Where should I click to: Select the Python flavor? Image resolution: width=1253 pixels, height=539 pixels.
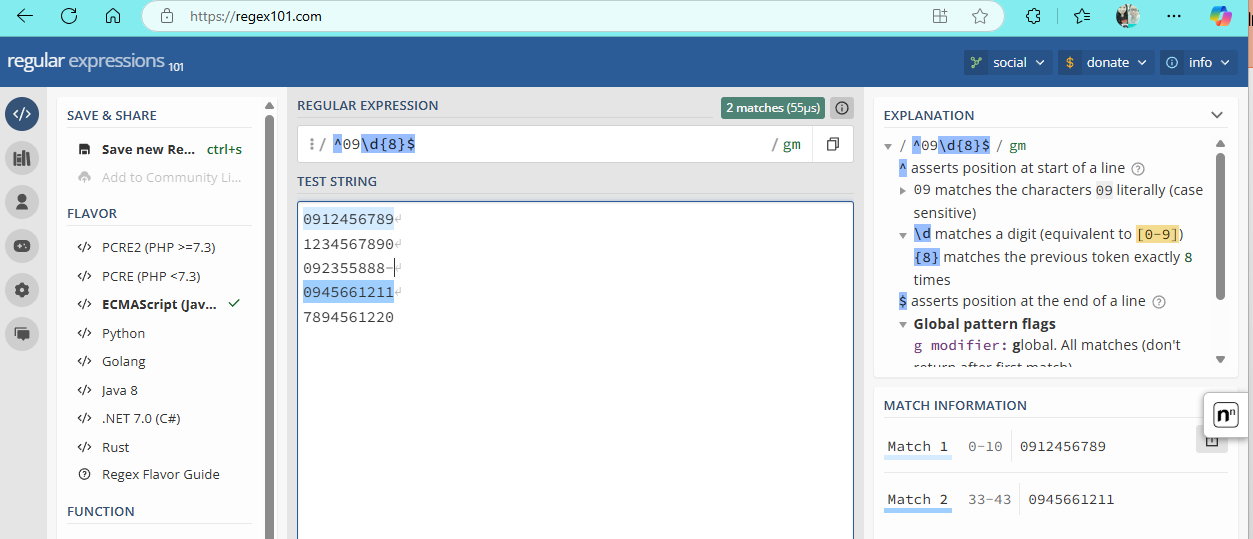123,333
